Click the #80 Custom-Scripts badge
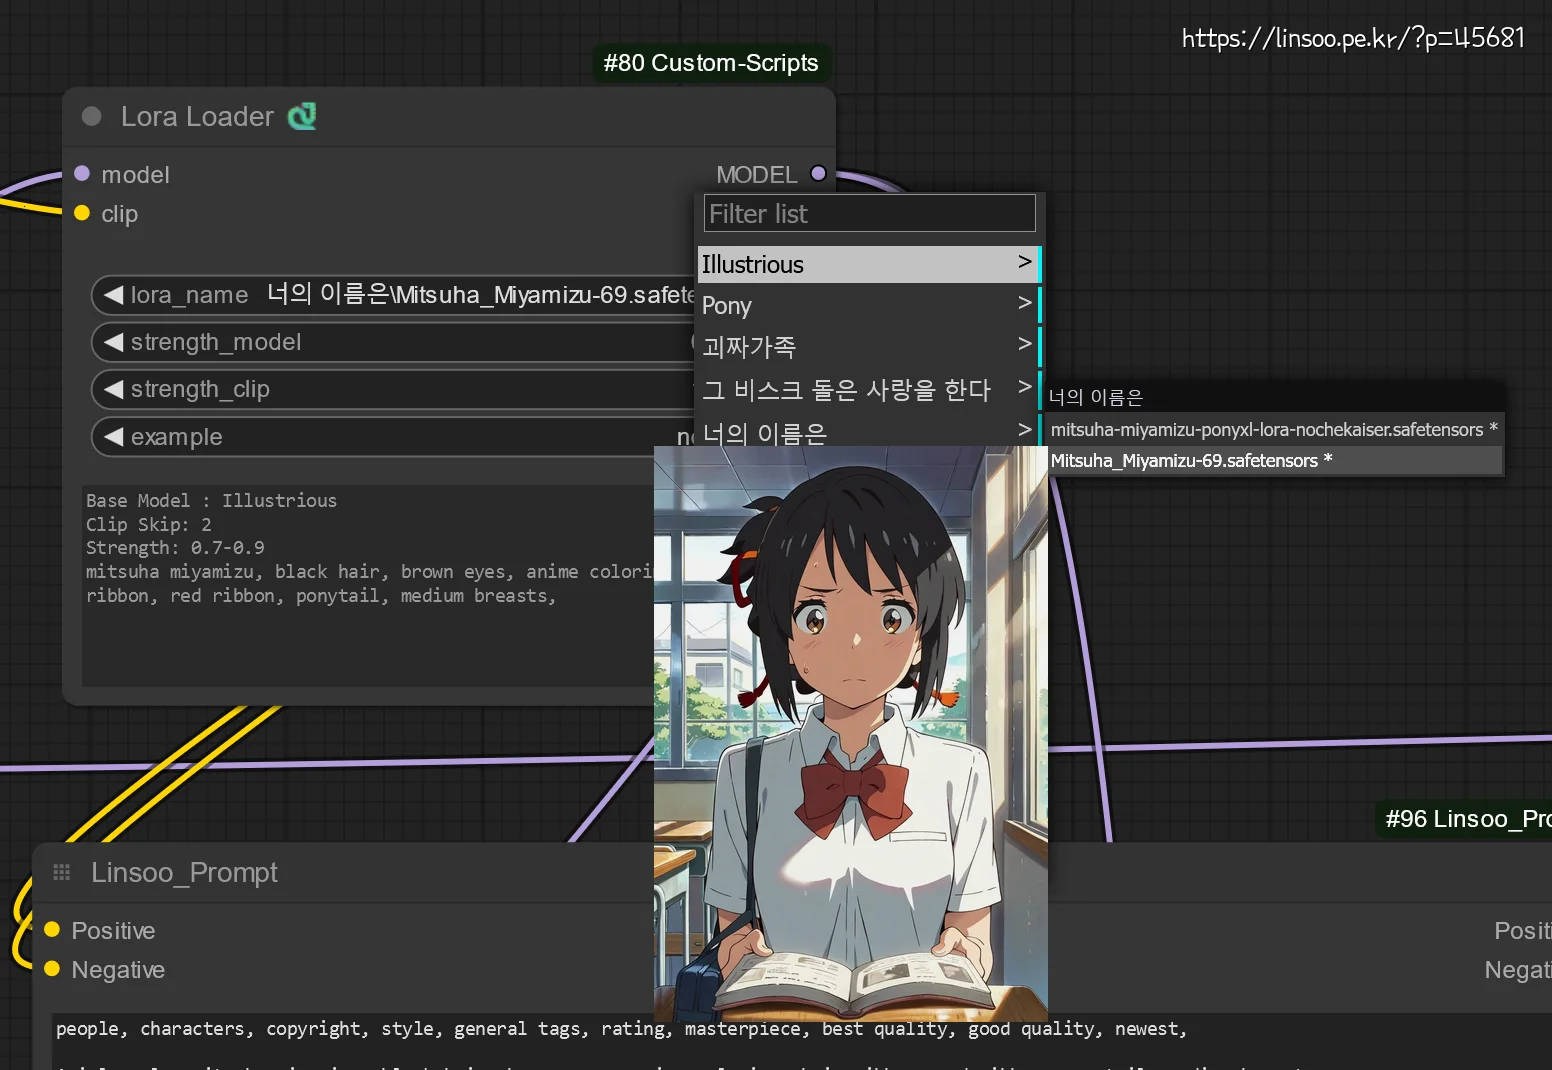Screen dimensions: 1552x1070 point(711,63)
